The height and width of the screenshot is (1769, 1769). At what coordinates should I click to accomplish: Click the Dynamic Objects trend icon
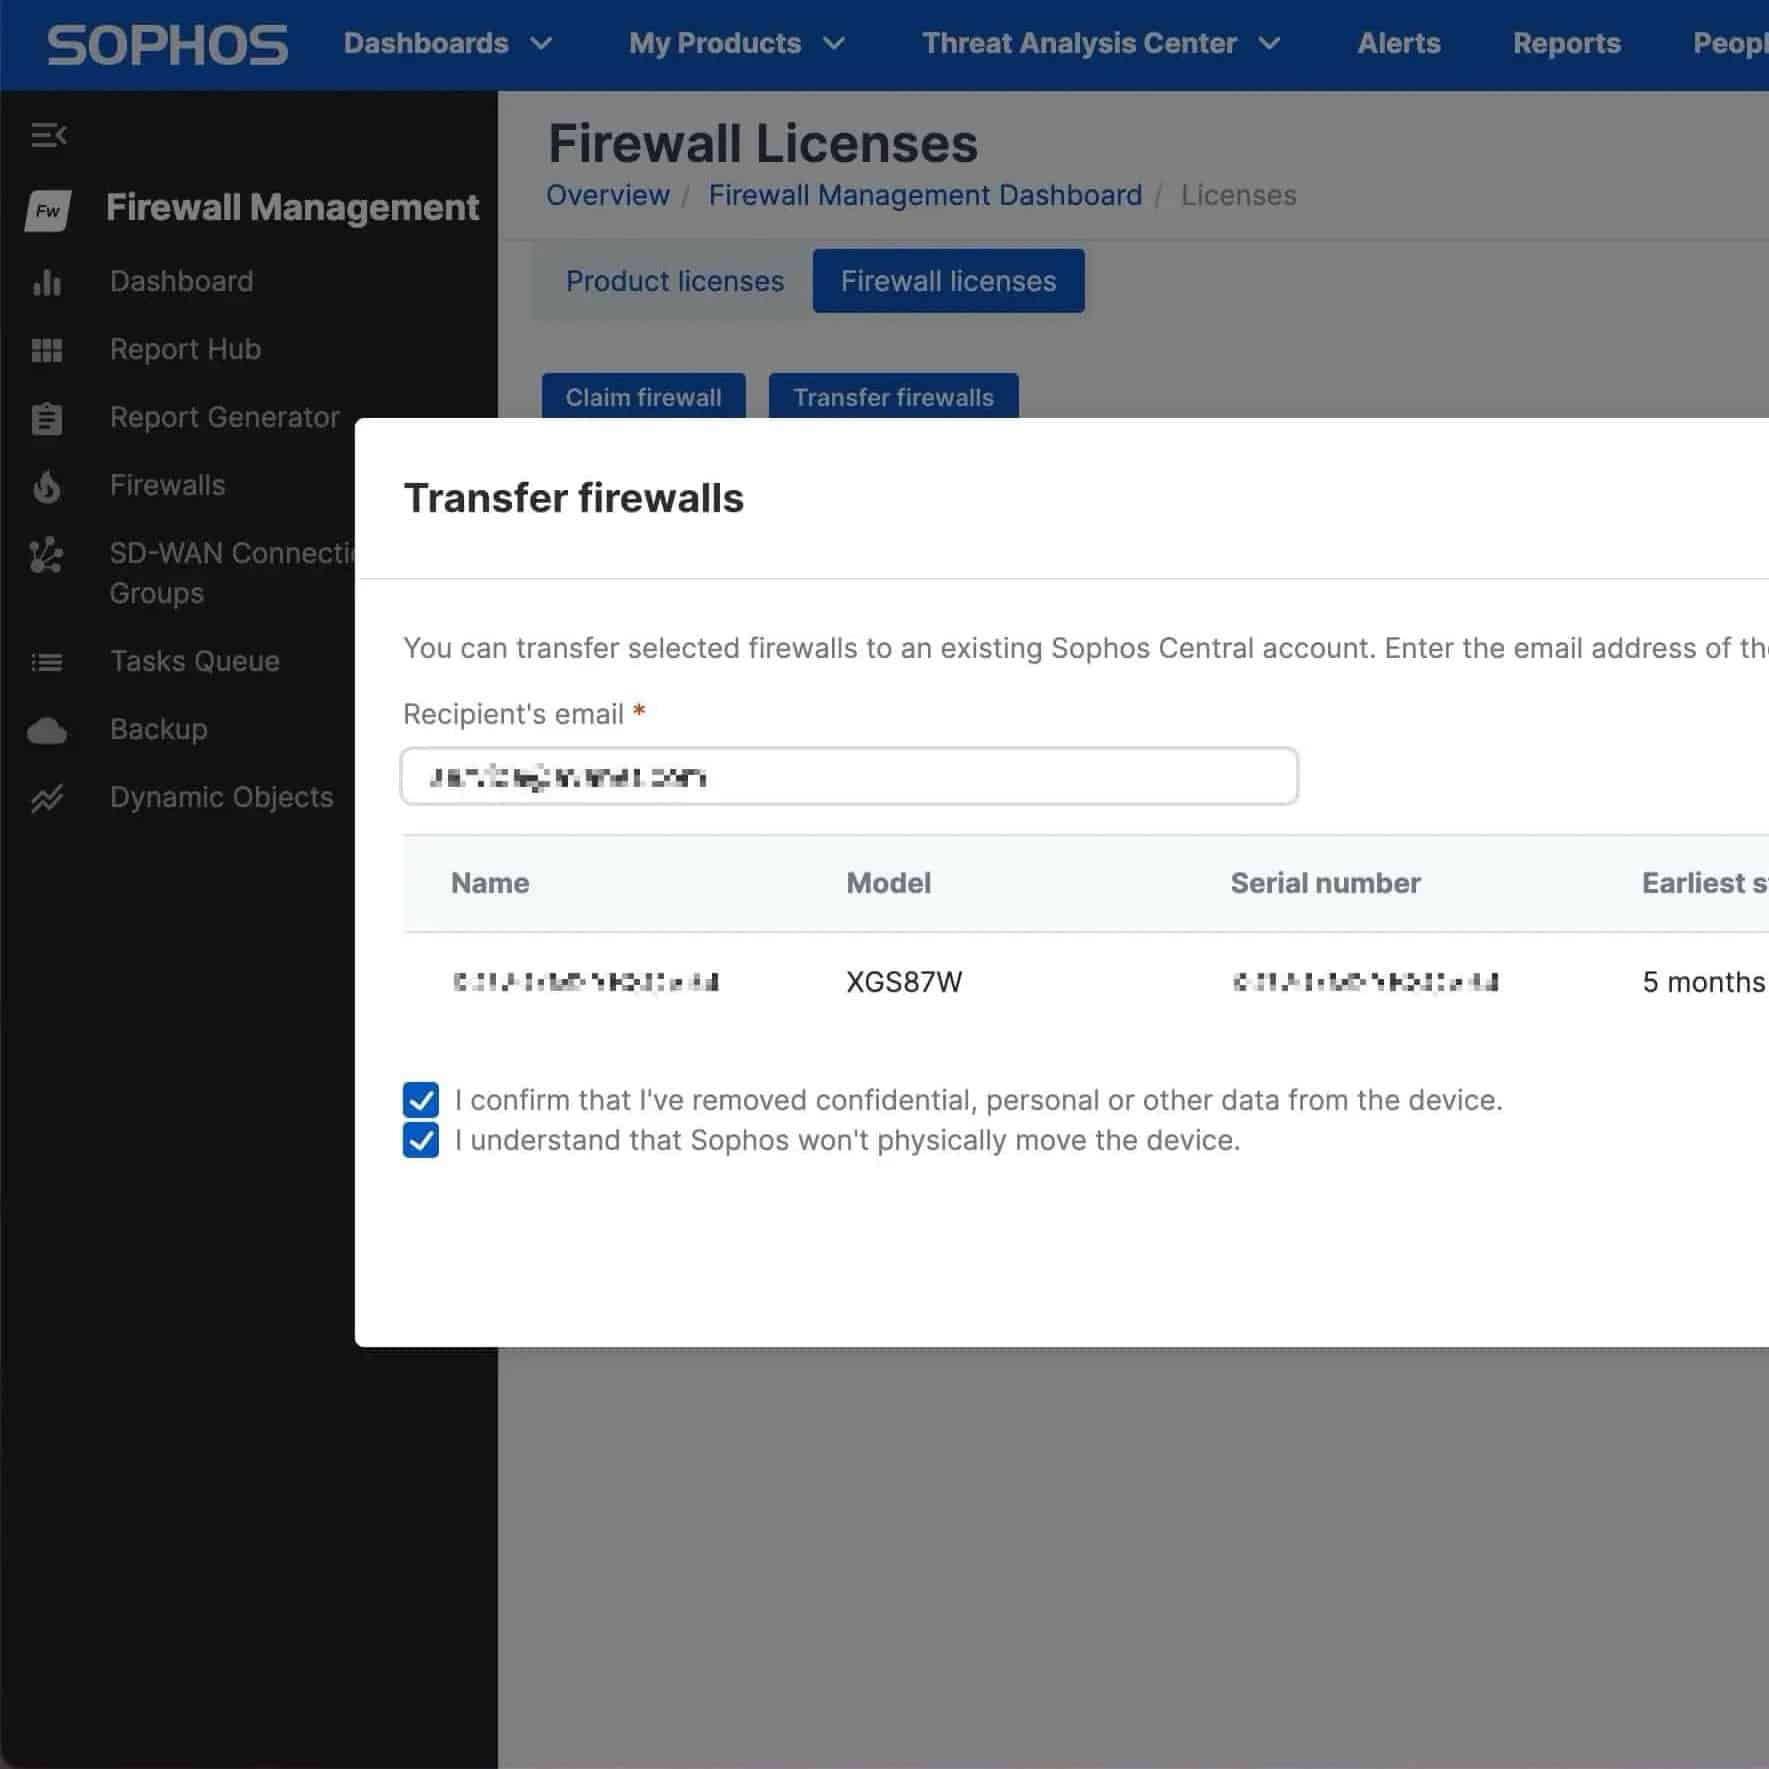pyautogui.click(x=47, y=798)
